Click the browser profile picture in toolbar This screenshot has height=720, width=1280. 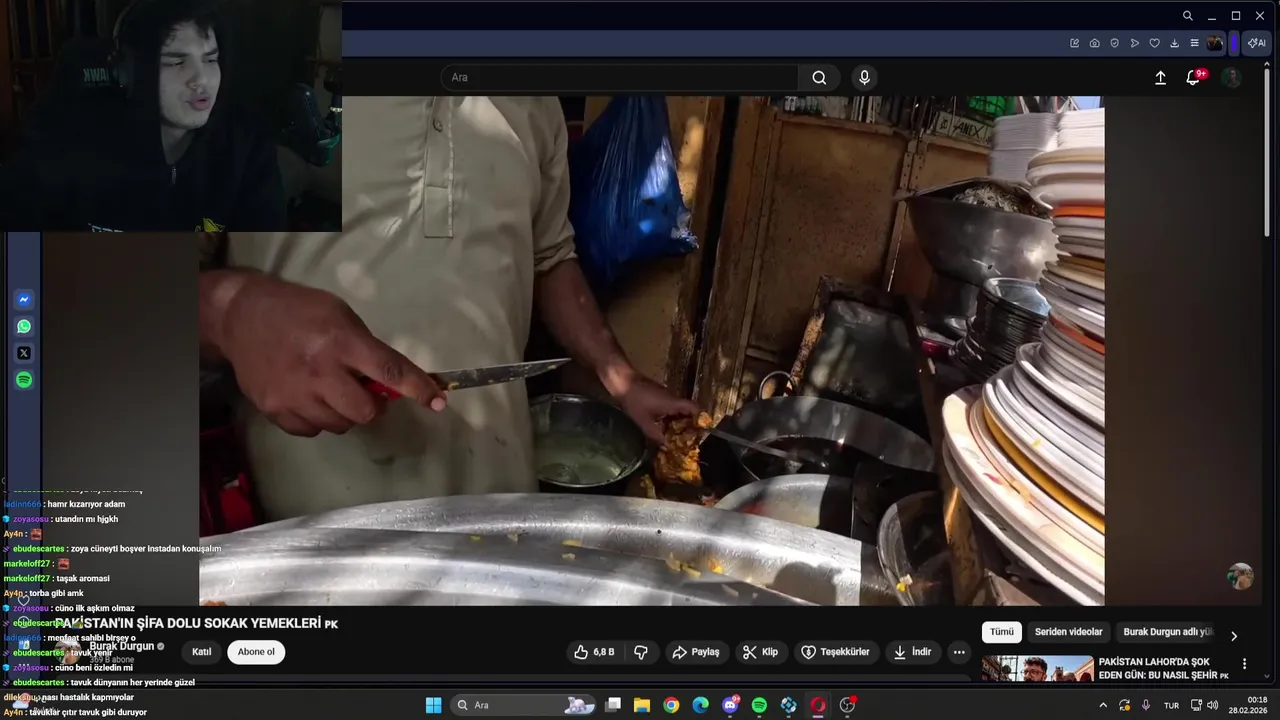(1215, 43)
